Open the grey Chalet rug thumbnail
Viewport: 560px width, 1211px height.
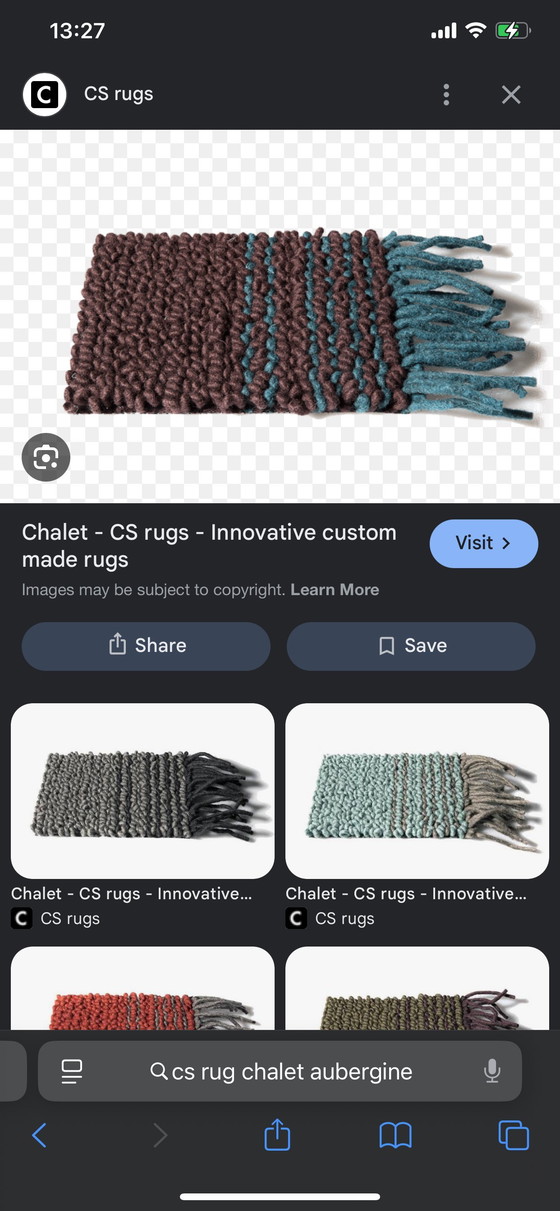[142, 791]
